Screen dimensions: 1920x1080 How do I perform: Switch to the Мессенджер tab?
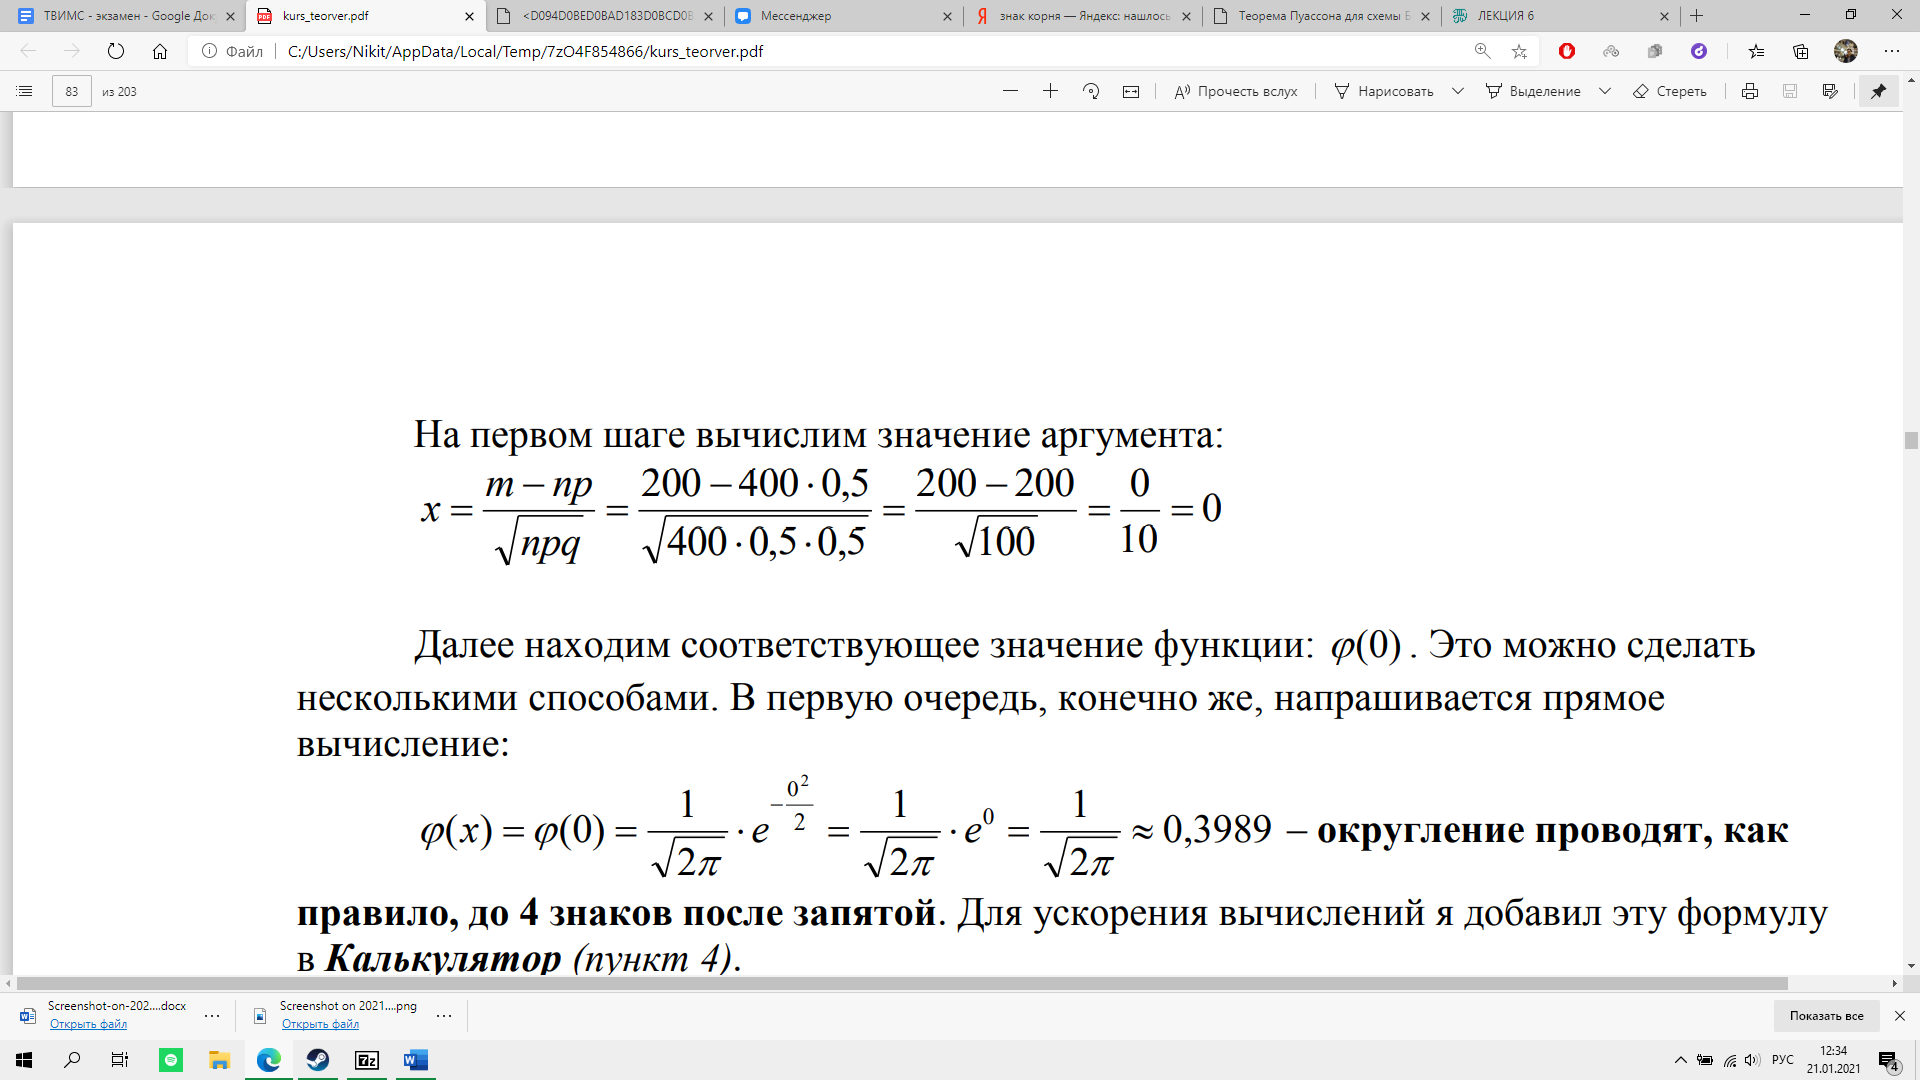[x=843, y=16]
